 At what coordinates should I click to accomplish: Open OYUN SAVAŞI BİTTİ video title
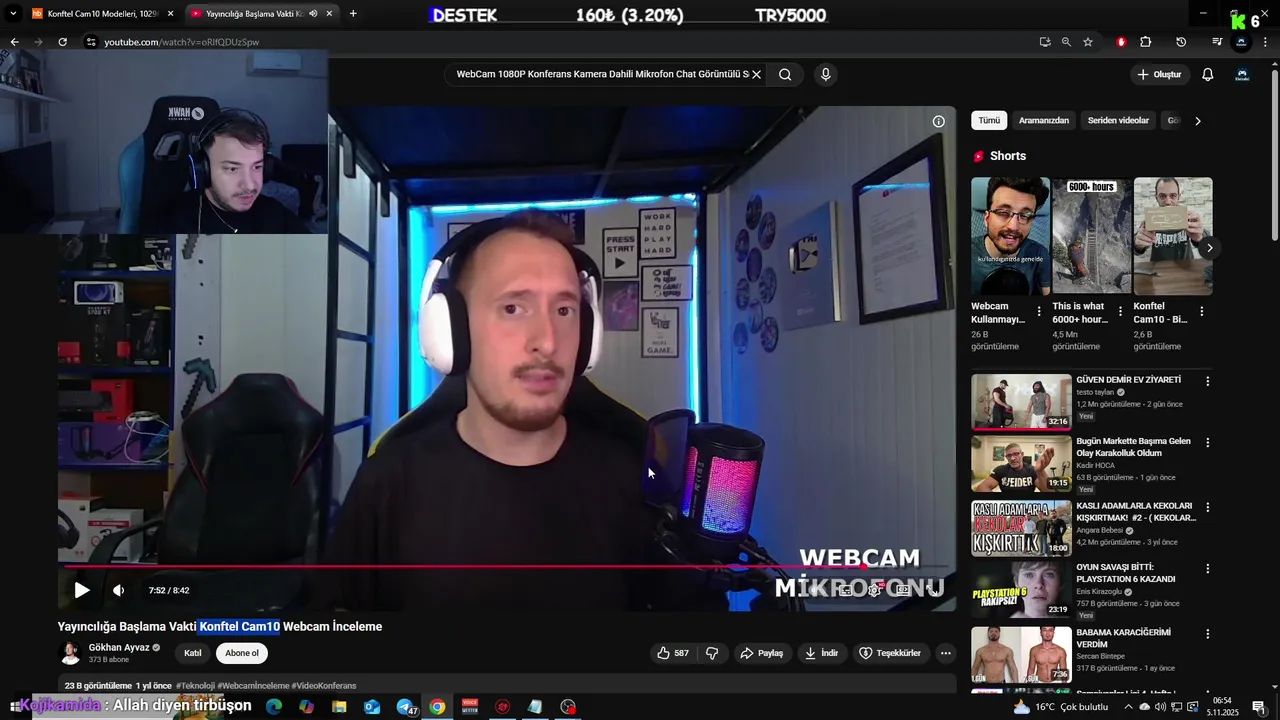1125,573
